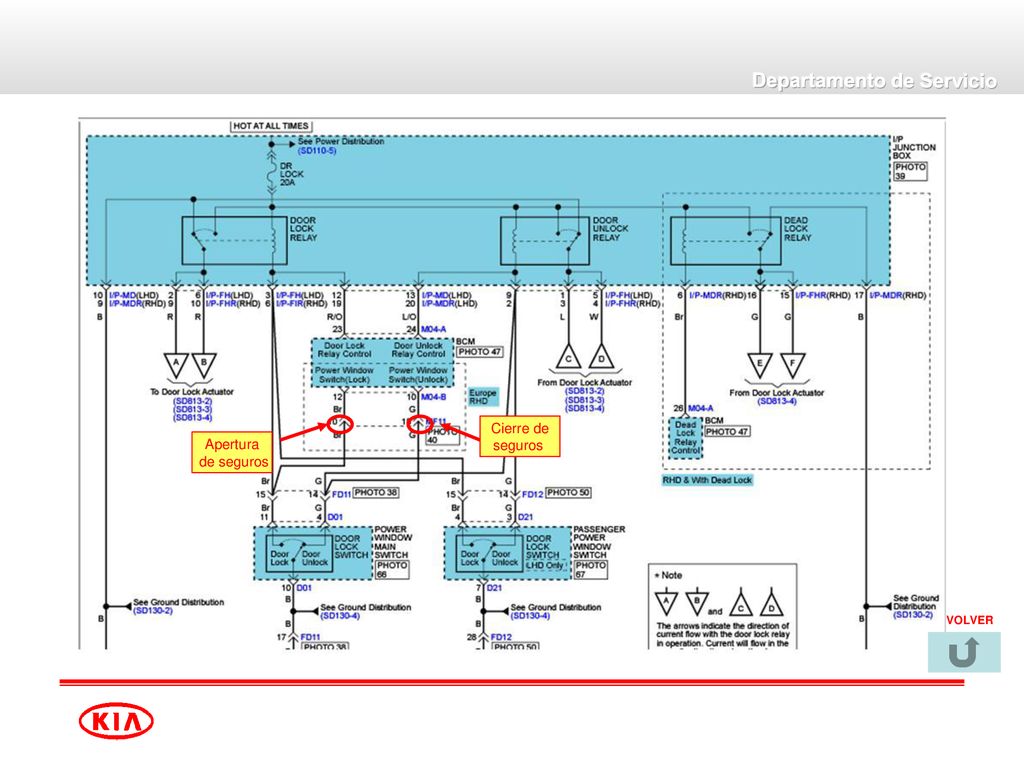Click 'Door Unlock Relay Control' in the BCM block
This screenshot has width=1024, height=768.
(x=418, y=349)
